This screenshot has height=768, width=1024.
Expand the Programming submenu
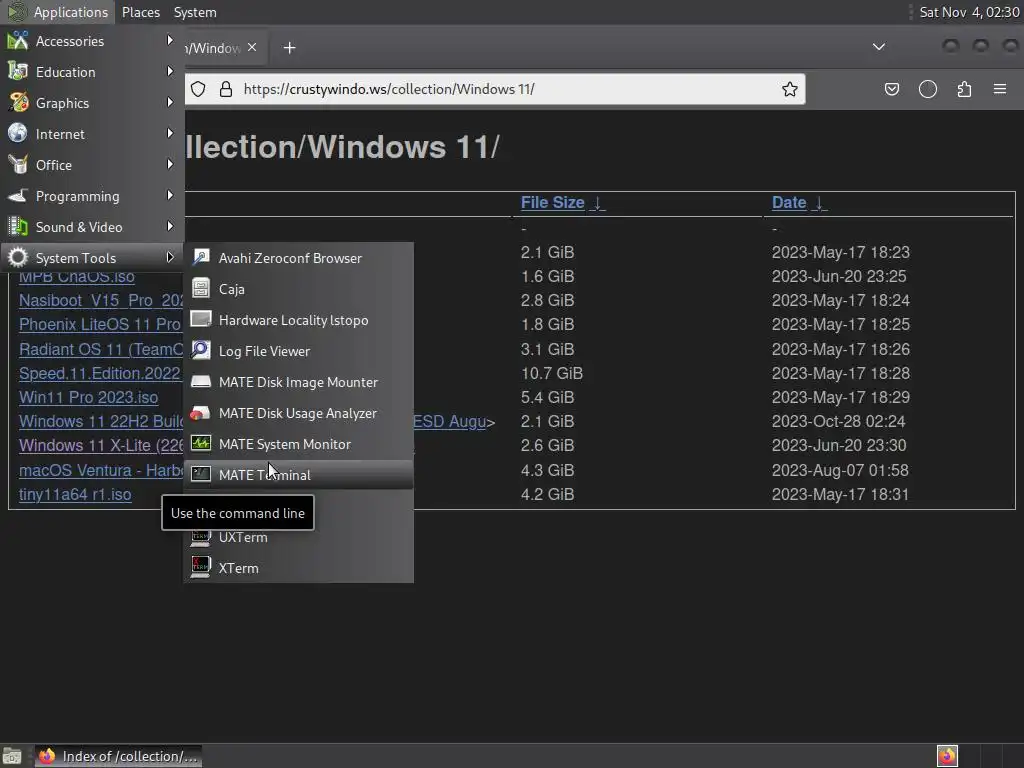point(92,196)
